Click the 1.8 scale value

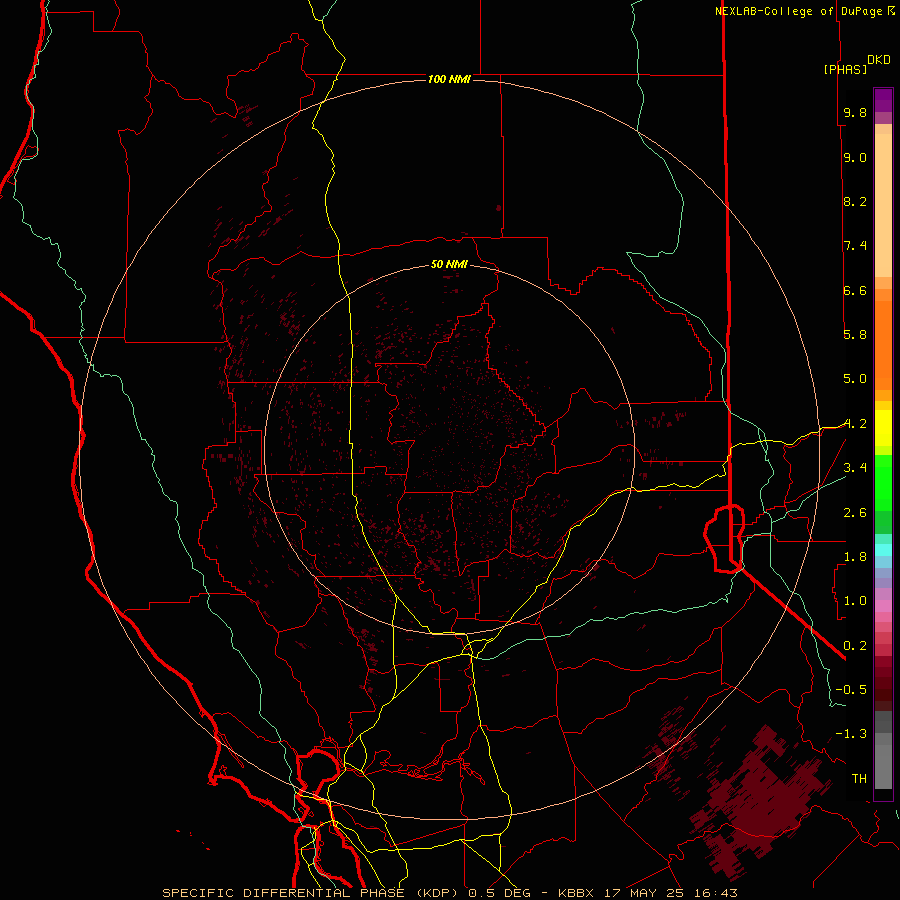point(855,556)
